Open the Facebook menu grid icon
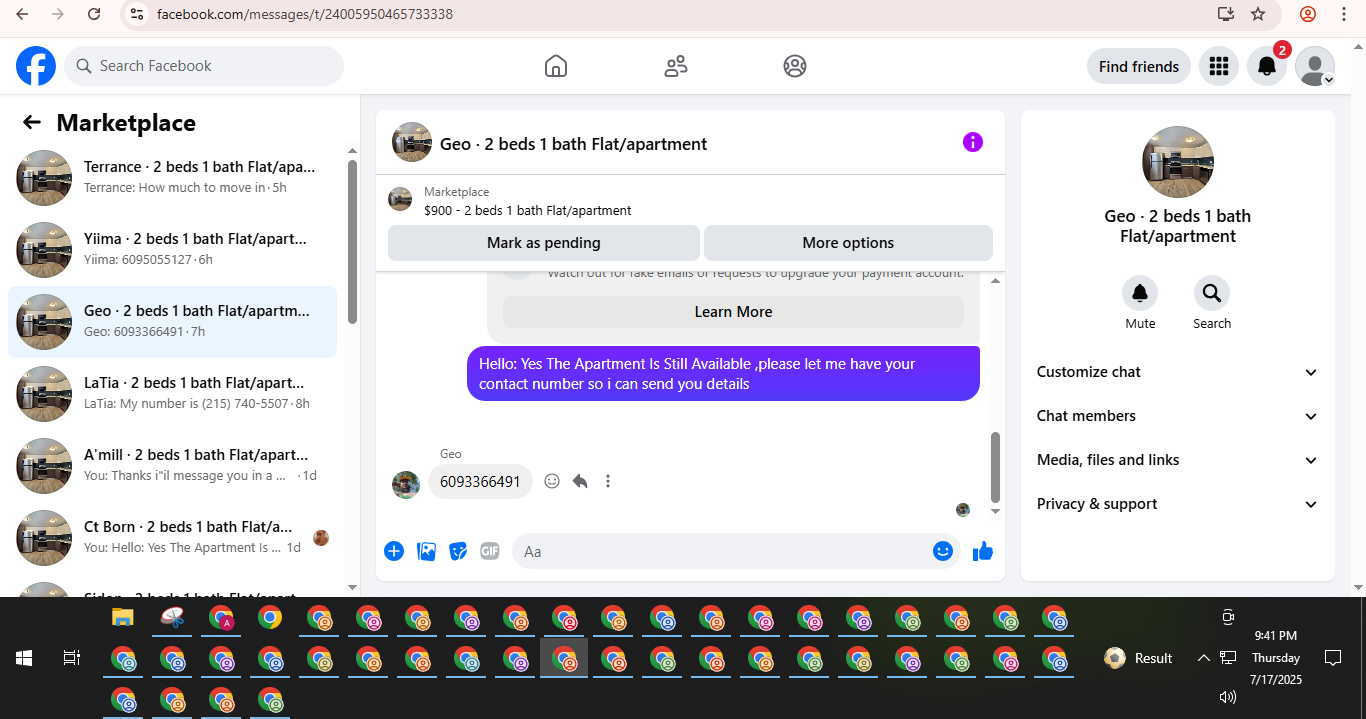The width and height of the screenshot is (1366, 719). [x=1218, y=66]
